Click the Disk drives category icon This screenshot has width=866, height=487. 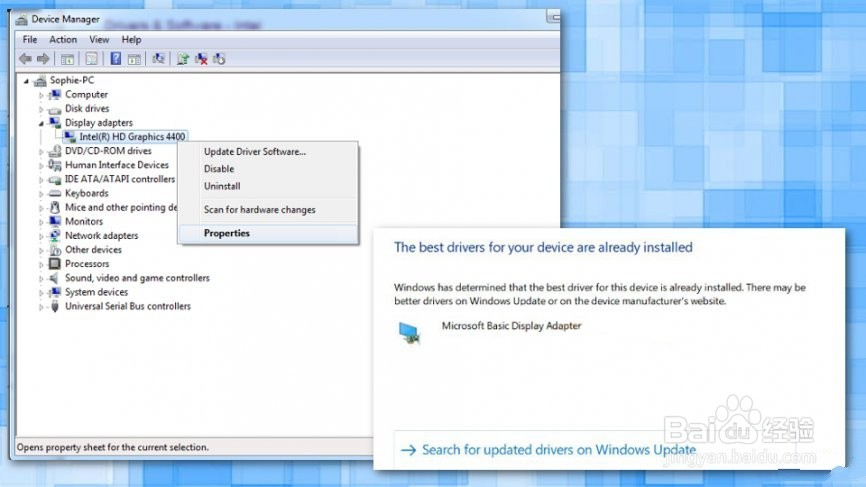coord(55,109)
